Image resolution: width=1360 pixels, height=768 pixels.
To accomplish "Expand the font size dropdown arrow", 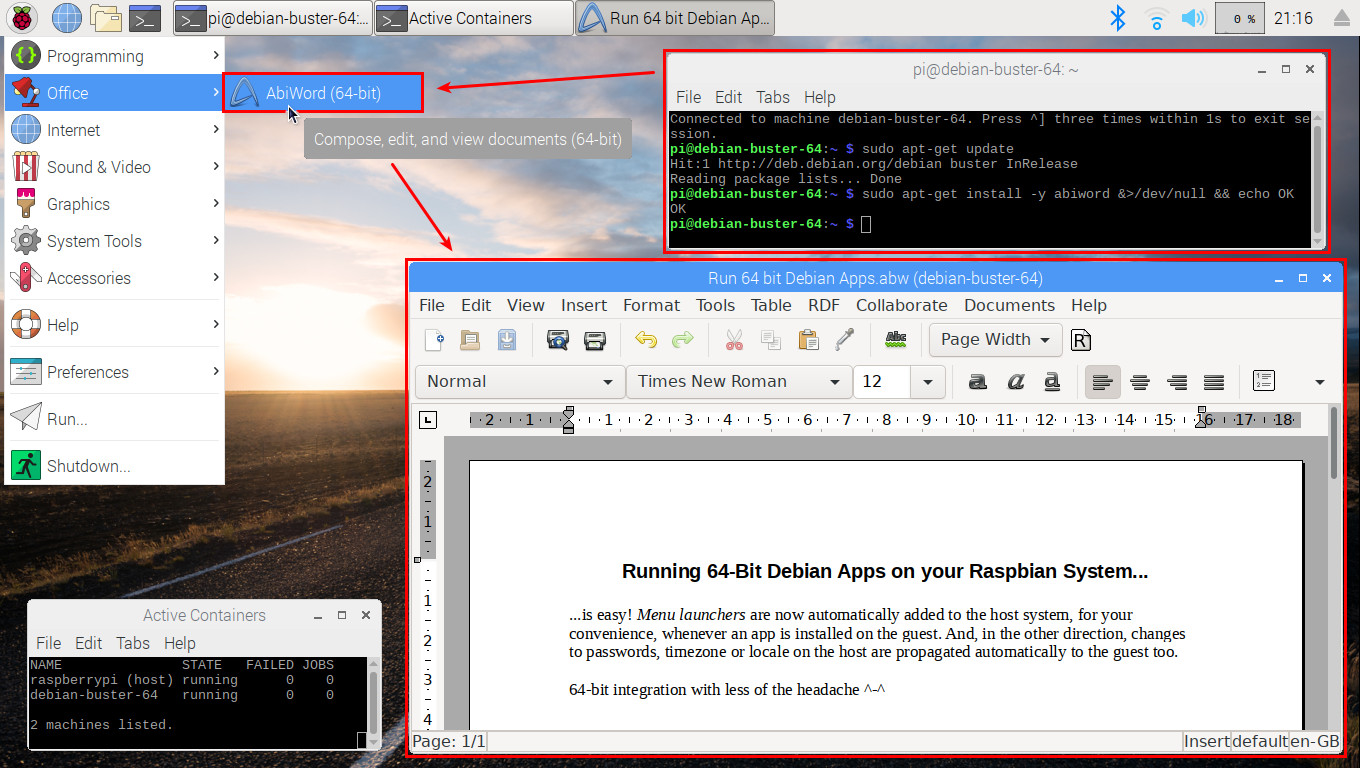I will click(x=928, y=381).
